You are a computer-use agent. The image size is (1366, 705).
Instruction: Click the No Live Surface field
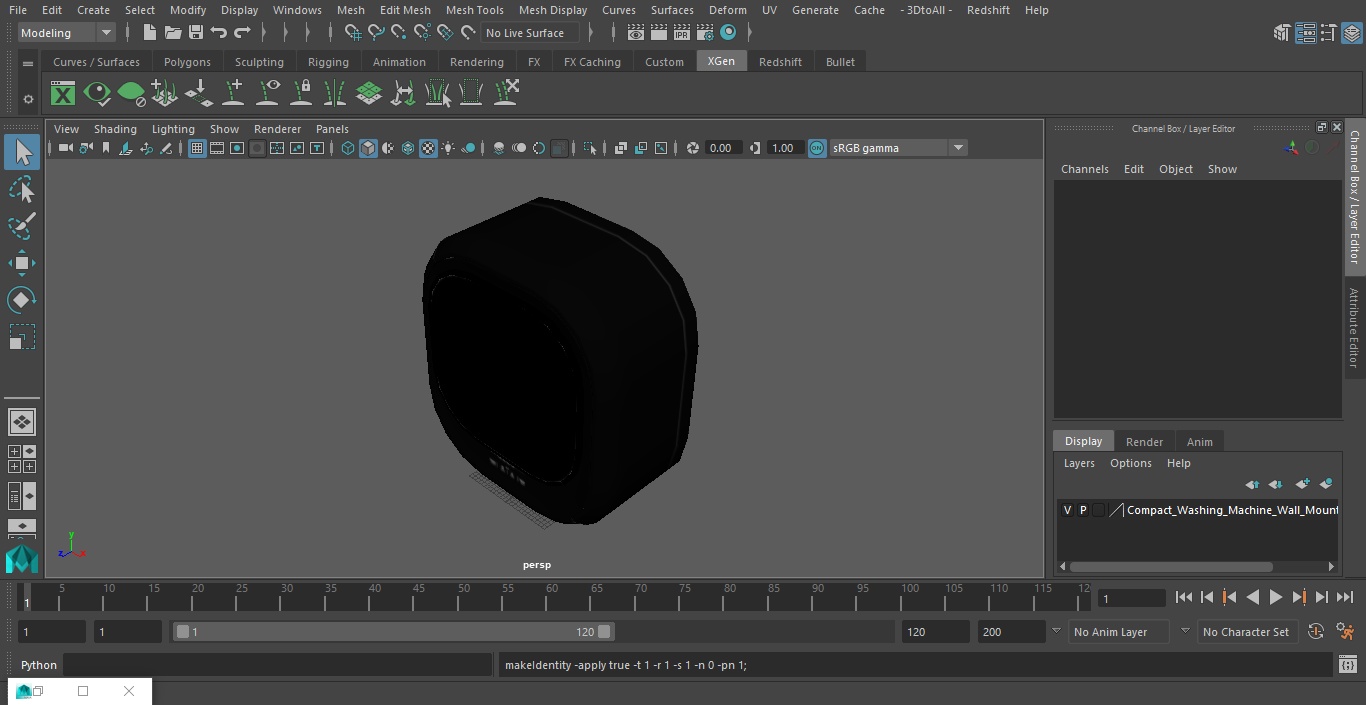[530, 33]
